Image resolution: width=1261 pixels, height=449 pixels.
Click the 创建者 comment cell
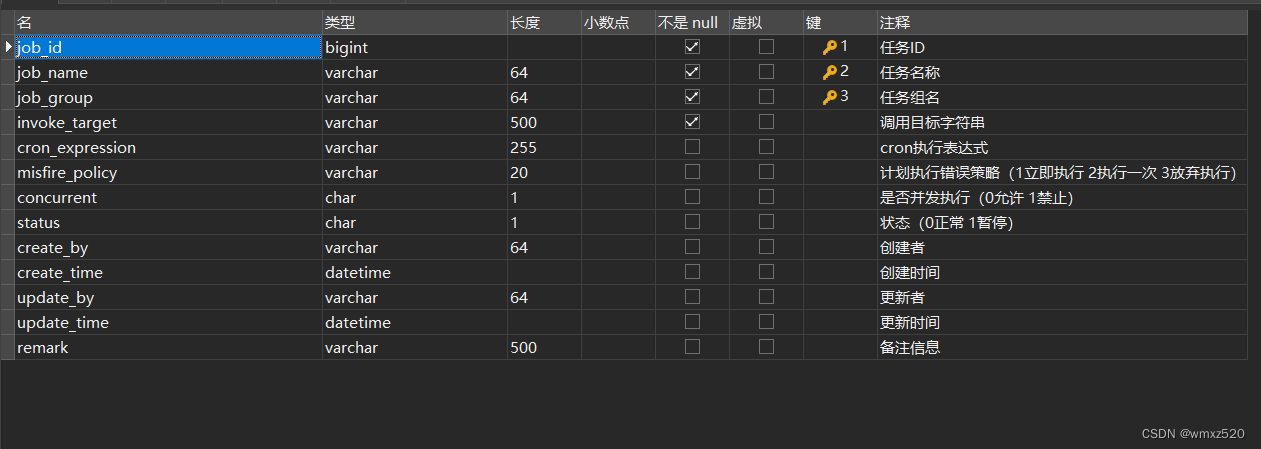pyautogui.click(x=1062, y=247)
